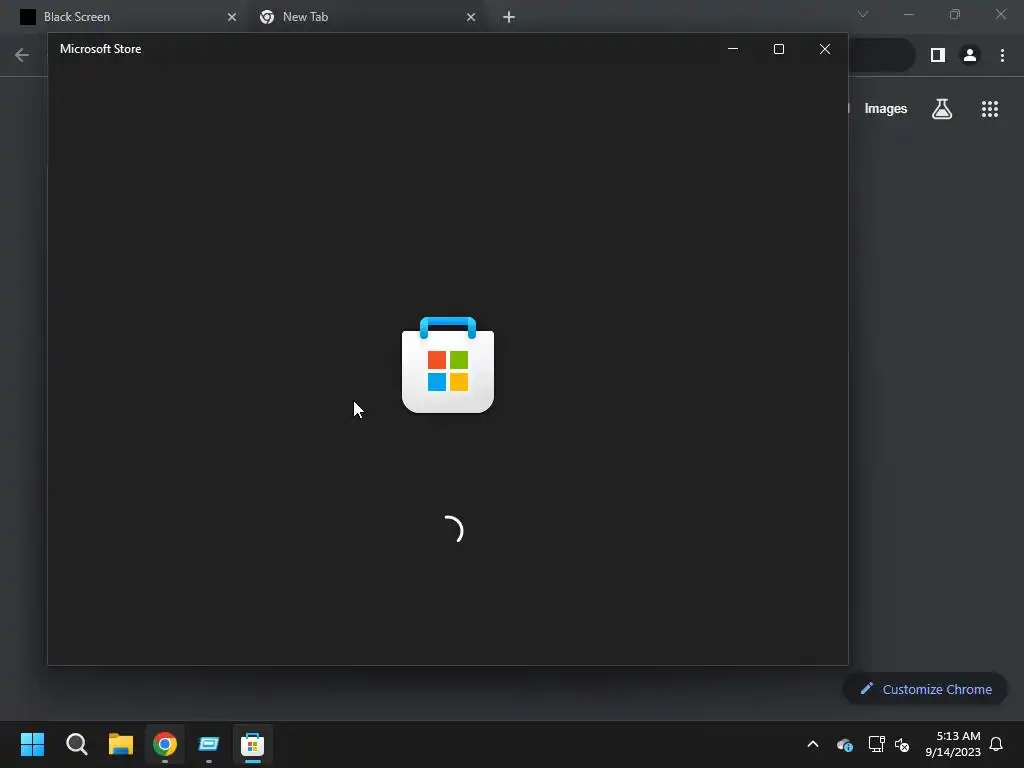
Task: Open Google apps grid
Action: pos(989,109)
